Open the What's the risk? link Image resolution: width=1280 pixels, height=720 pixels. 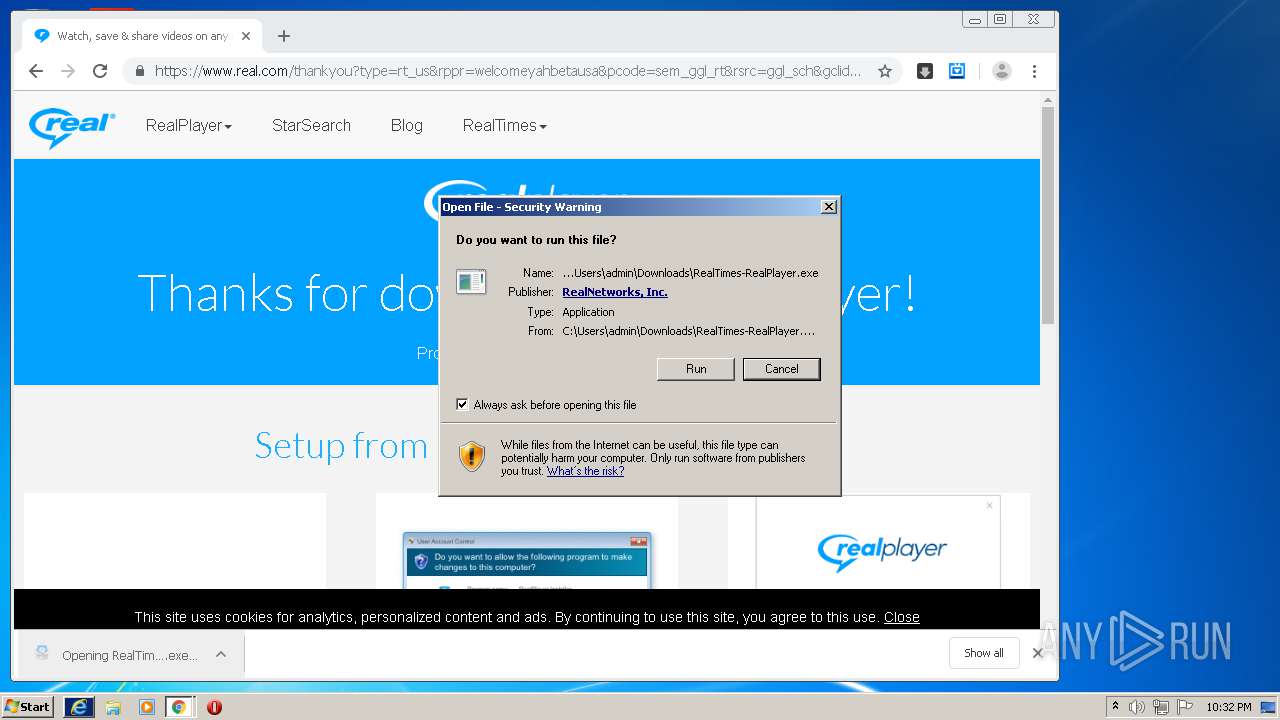coord(585,471)
